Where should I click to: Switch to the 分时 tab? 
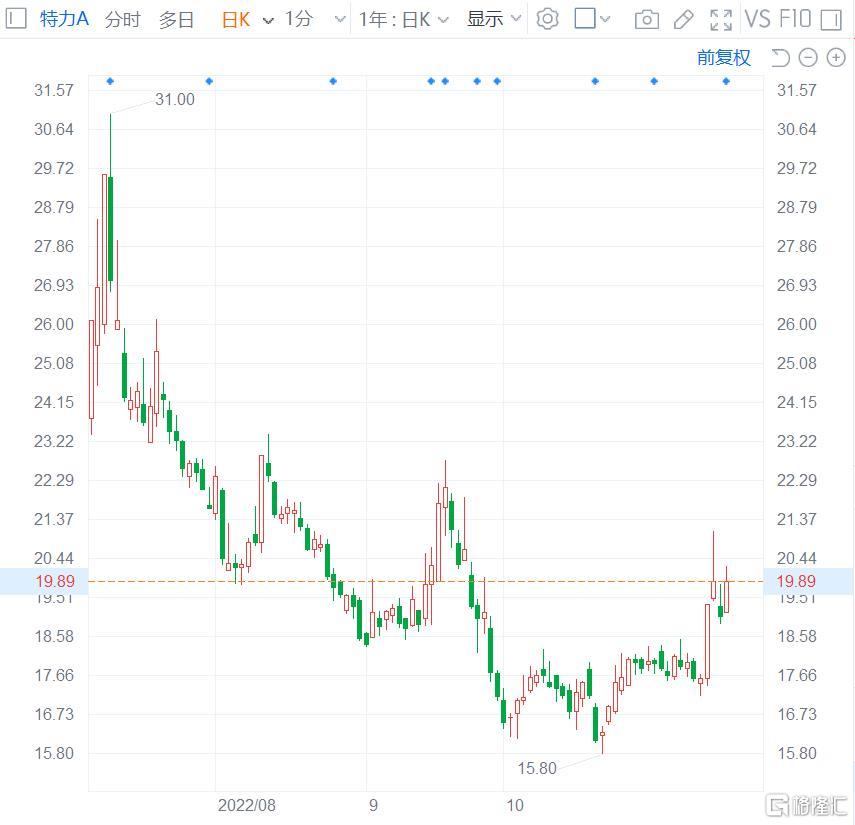[x=123, y=20]
